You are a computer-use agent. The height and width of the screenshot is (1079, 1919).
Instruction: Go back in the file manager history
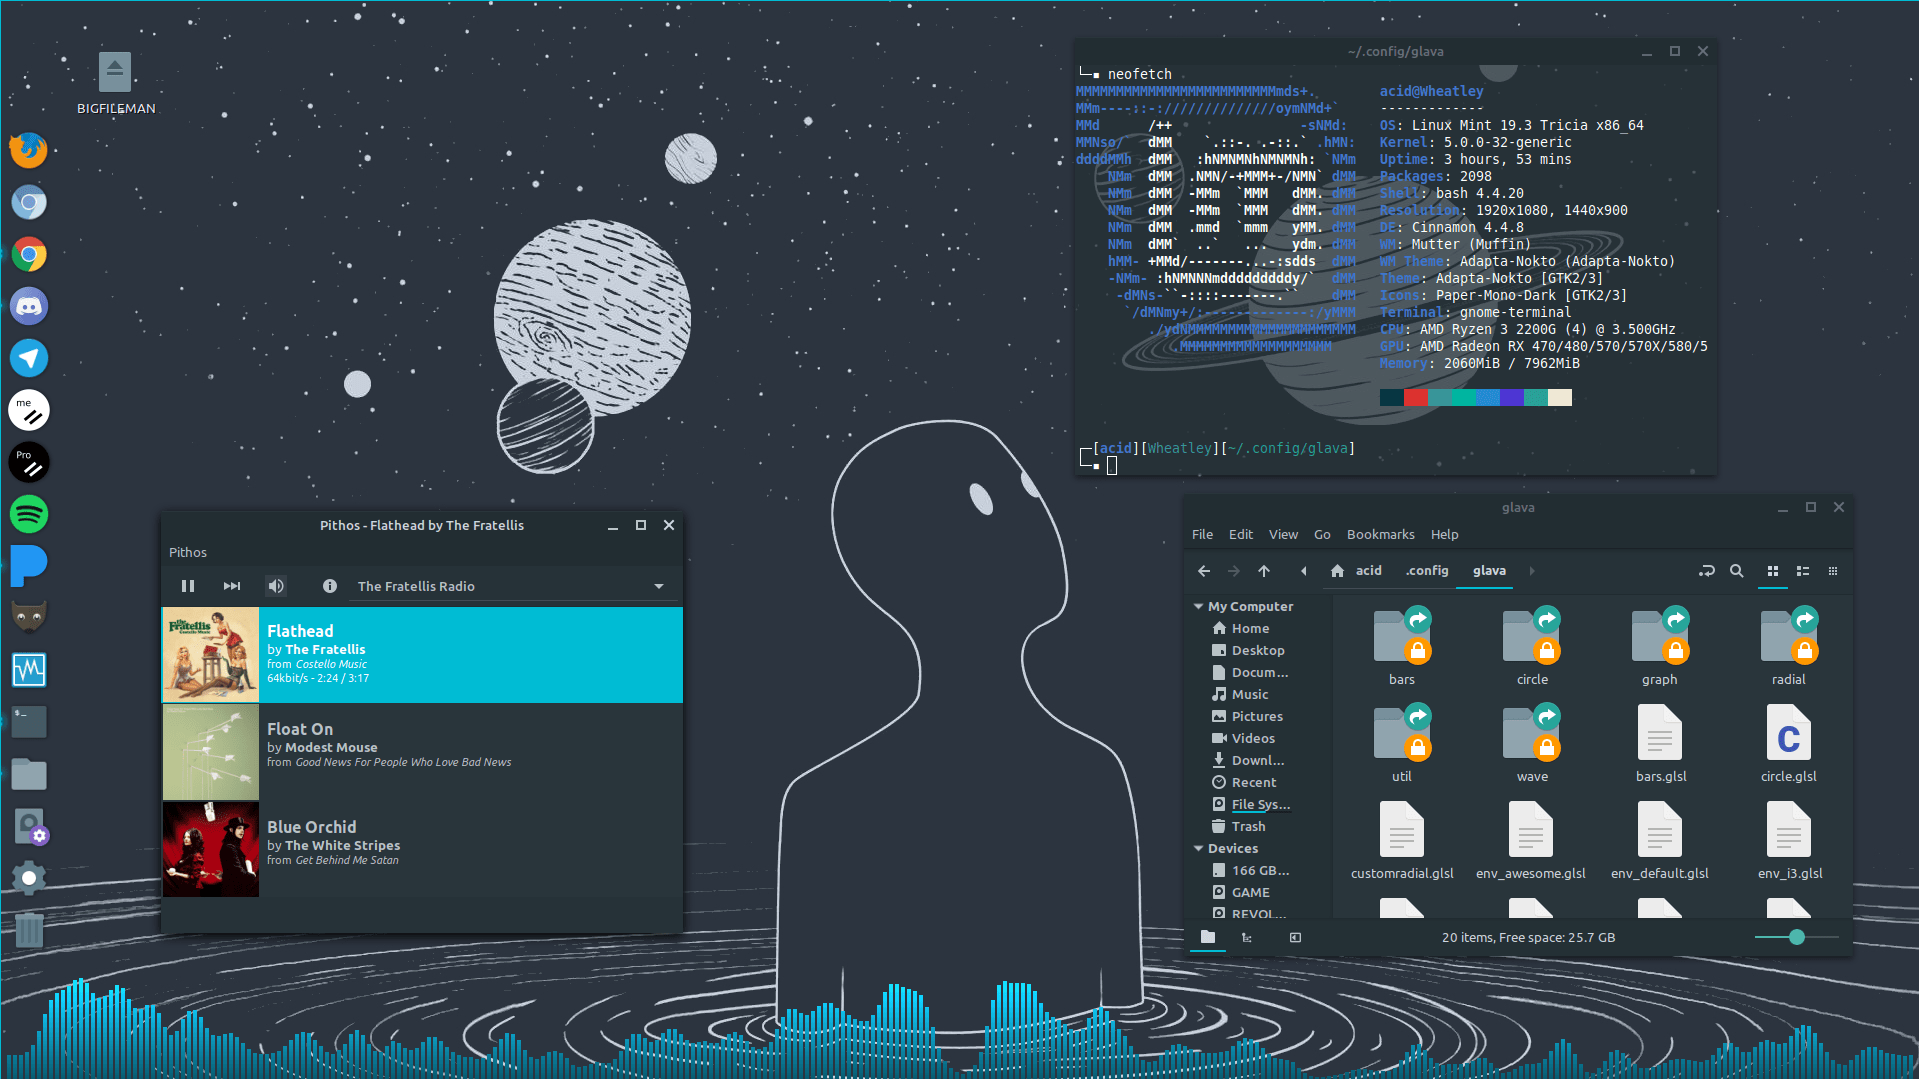point(1203,571)
